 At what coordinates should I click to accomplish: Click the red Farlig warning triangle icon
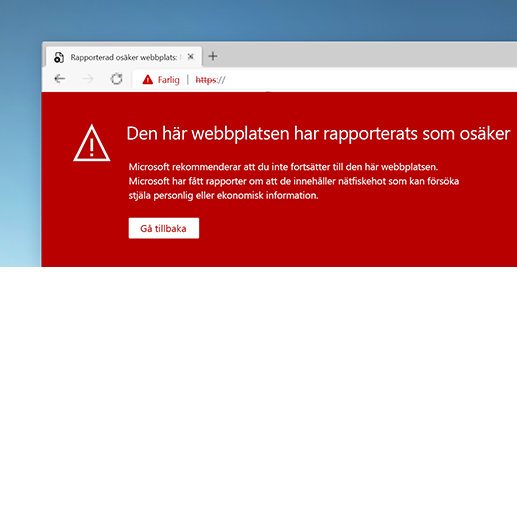pos(147,80)
